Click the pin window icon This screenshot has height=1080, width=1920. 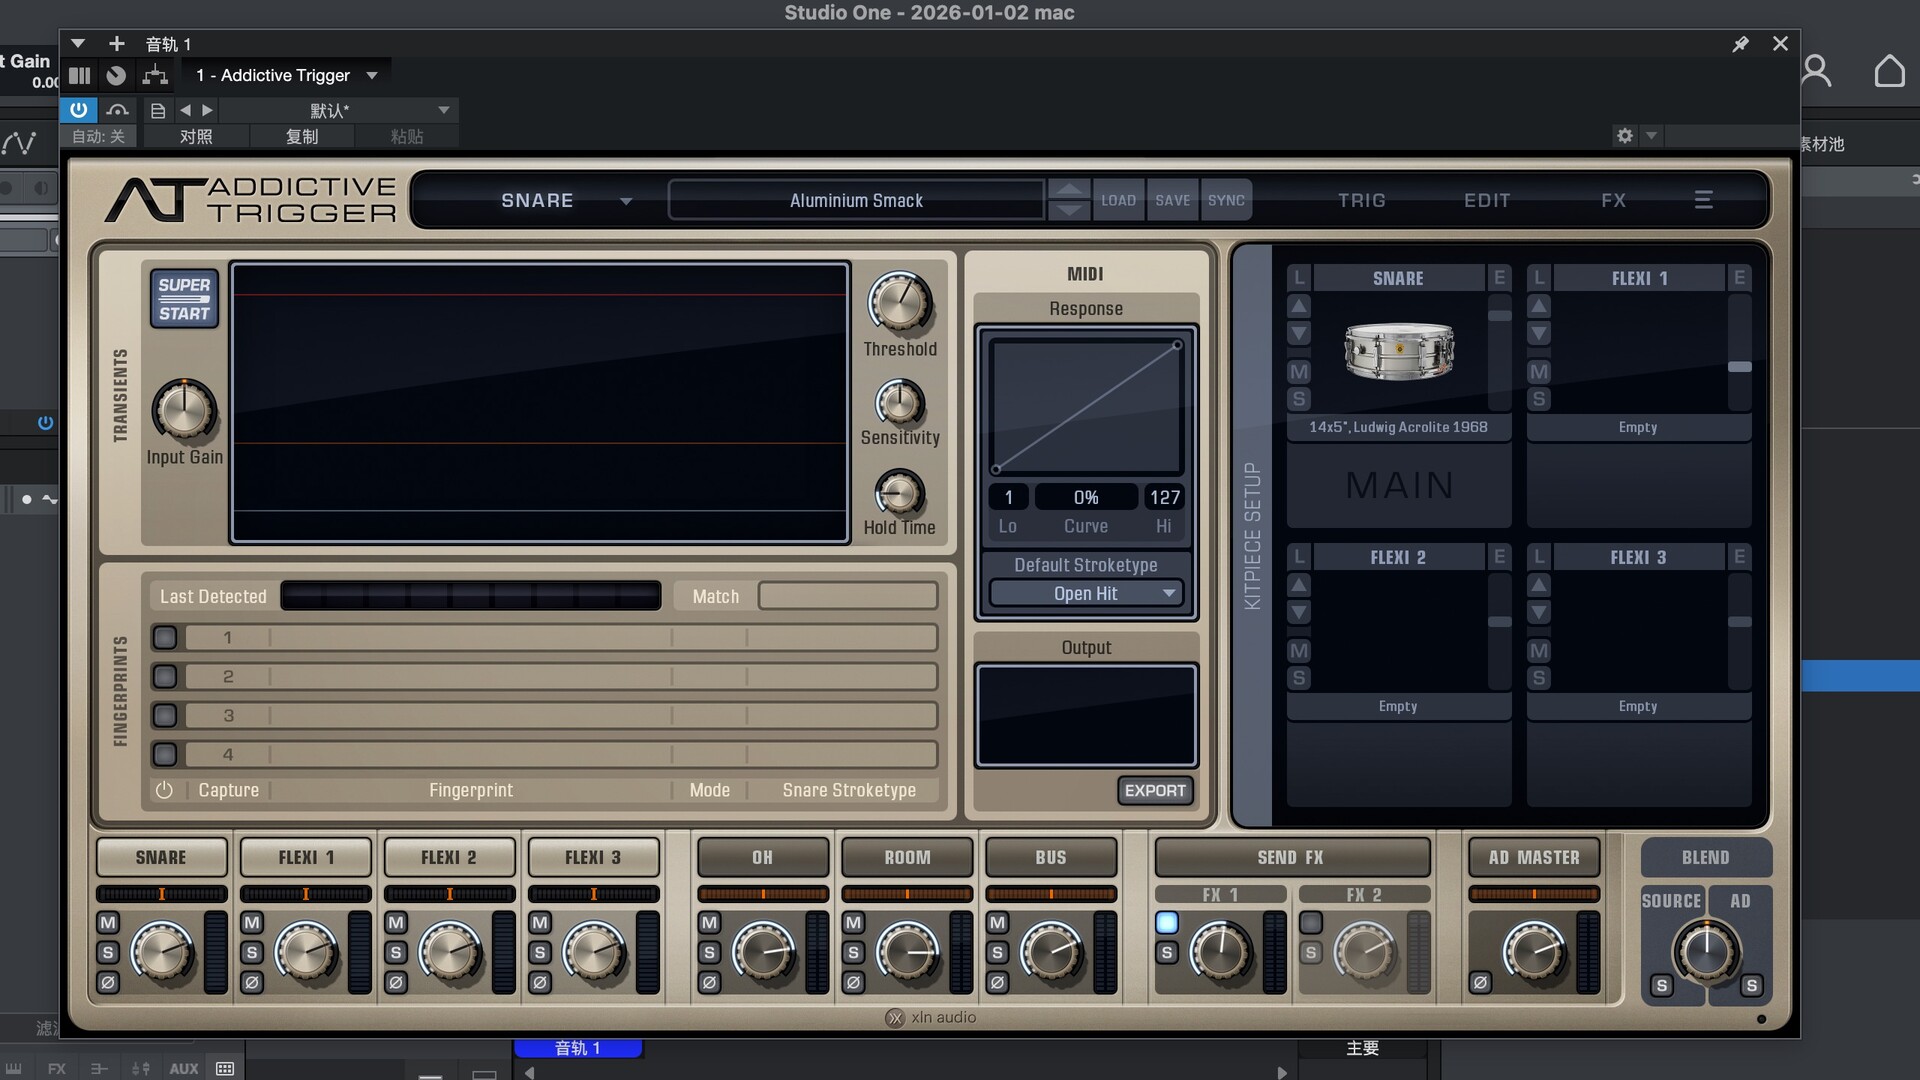coord(1740,44)
